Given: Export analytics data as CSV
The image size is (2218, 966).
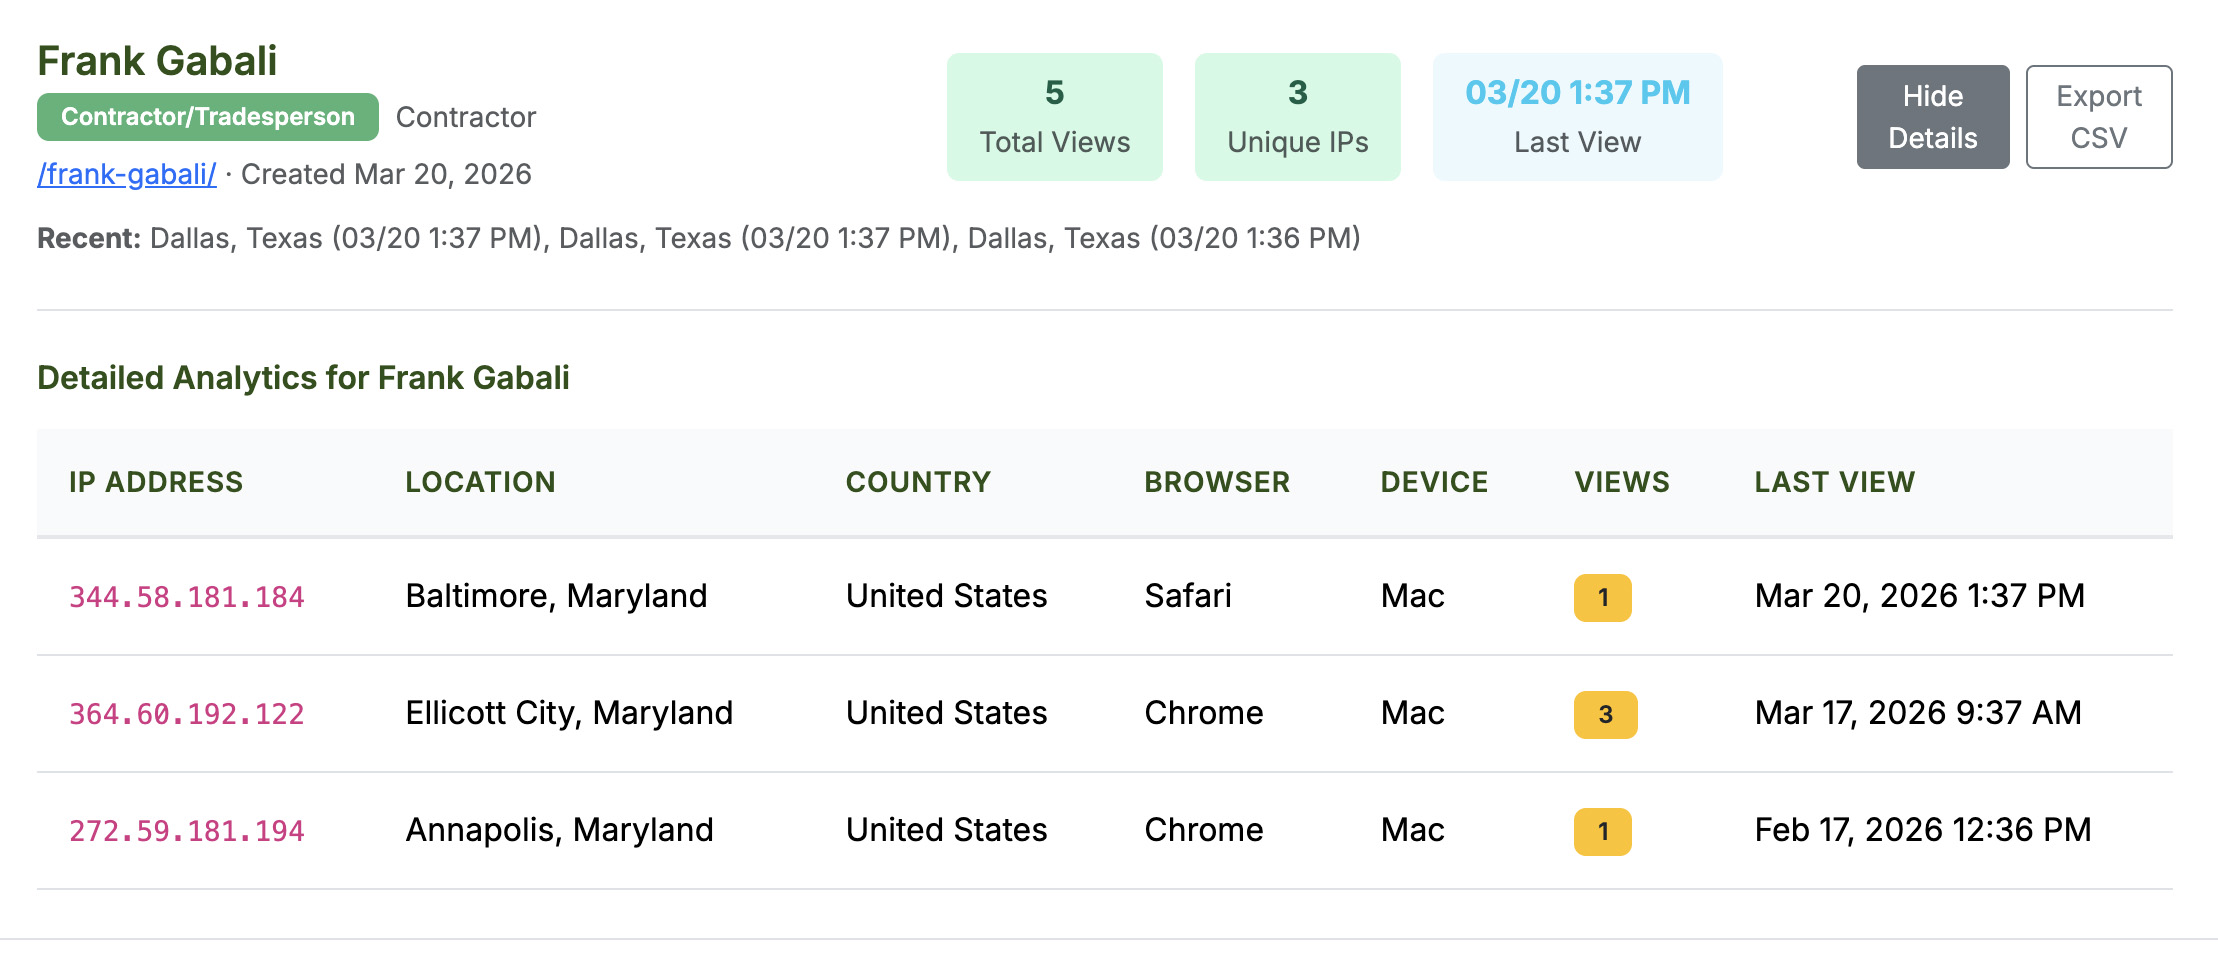Looking at the screenshot, I should click(2097, 116).
